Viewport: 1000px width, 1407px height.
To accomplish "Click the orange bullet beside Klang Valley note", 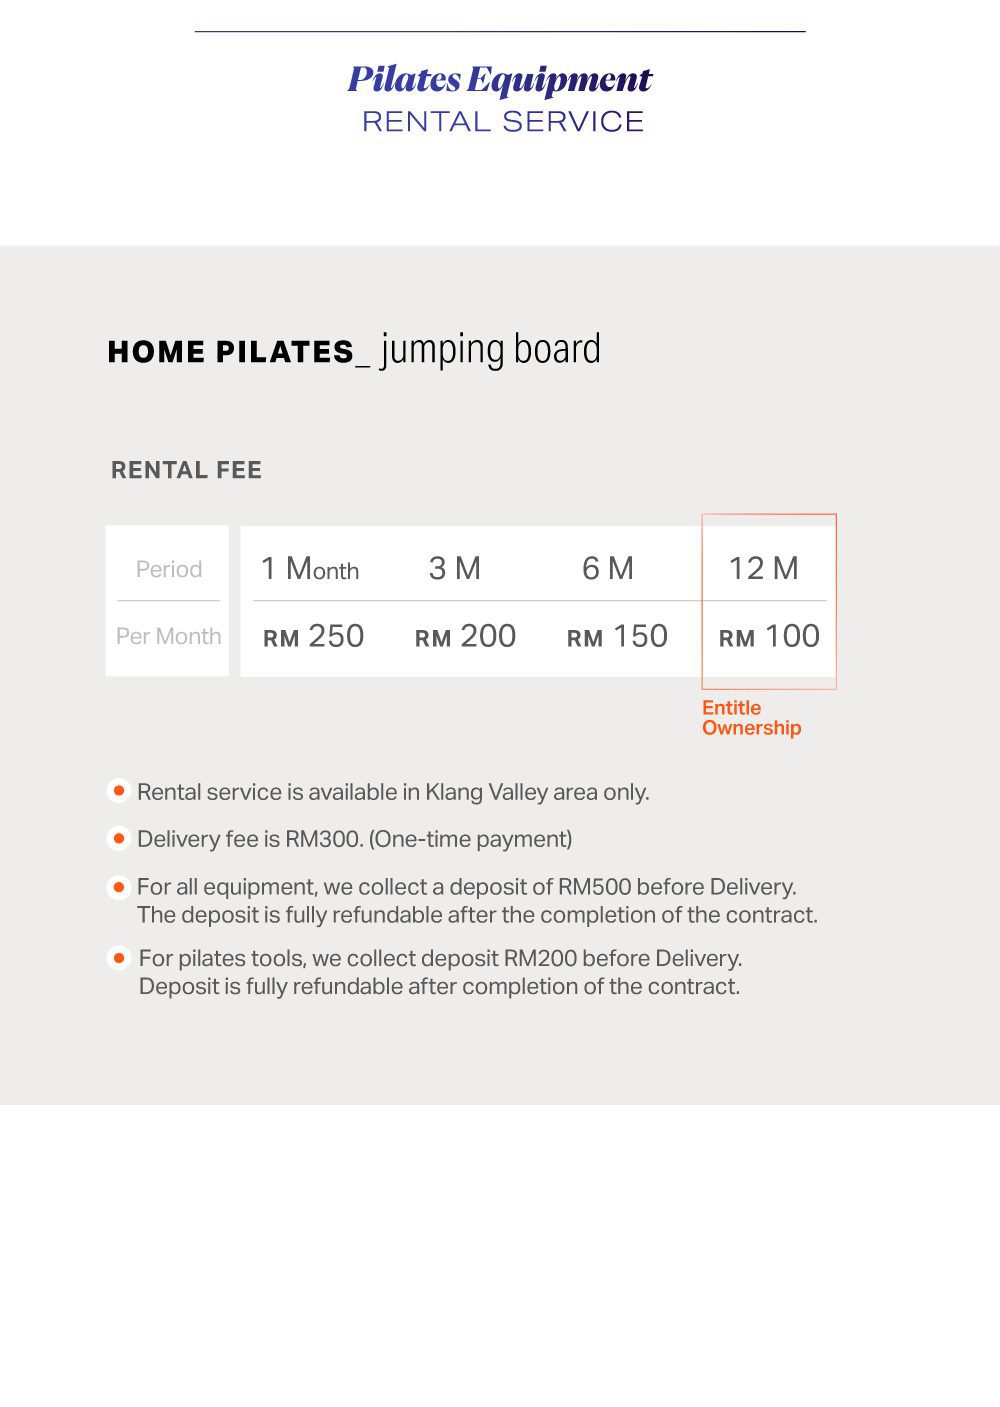I will (x=119, y=791).
